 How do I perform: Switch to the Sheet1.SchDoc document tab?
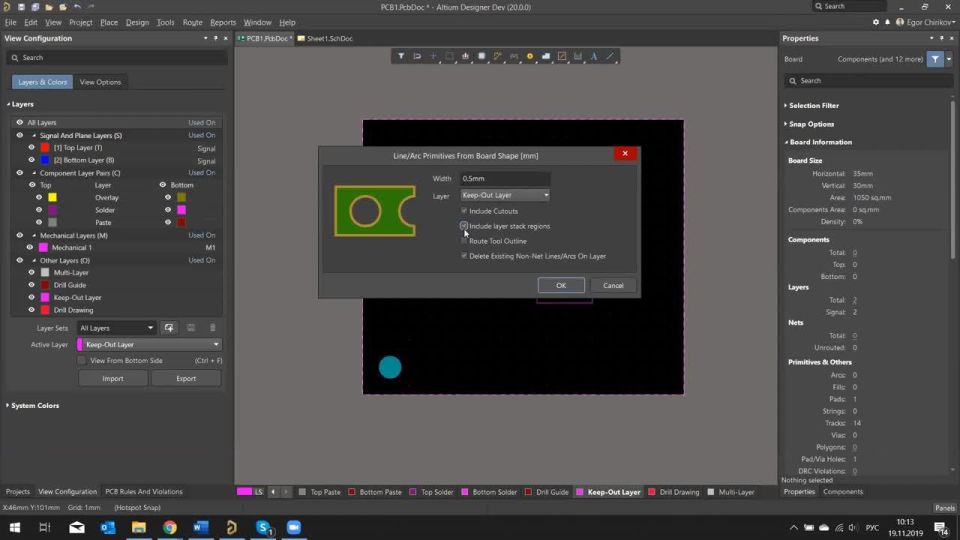pos(325,39)
